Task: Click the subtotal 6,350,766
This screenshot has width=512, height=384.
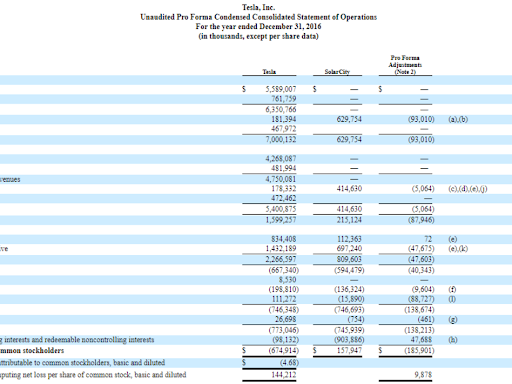Action: pos(281,109)
